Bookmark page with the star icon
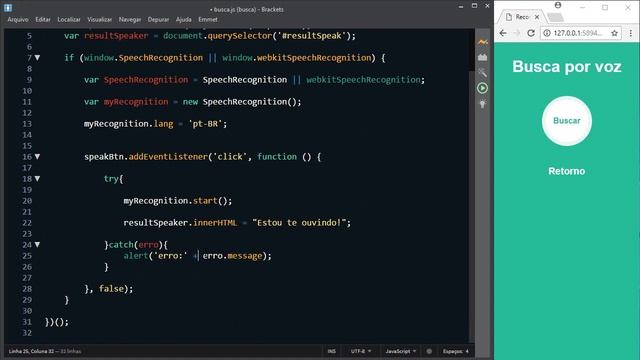 pyautogui.click(x=614, y=33)
